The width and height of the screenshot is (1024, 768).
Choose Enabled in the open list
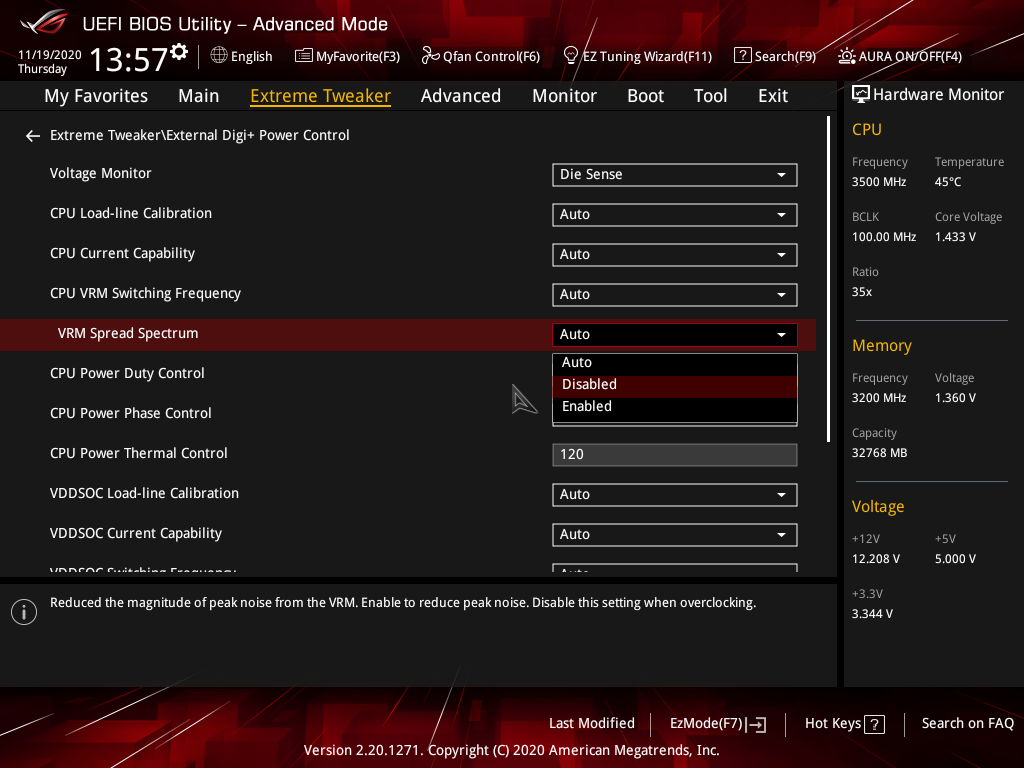point(675,407)
